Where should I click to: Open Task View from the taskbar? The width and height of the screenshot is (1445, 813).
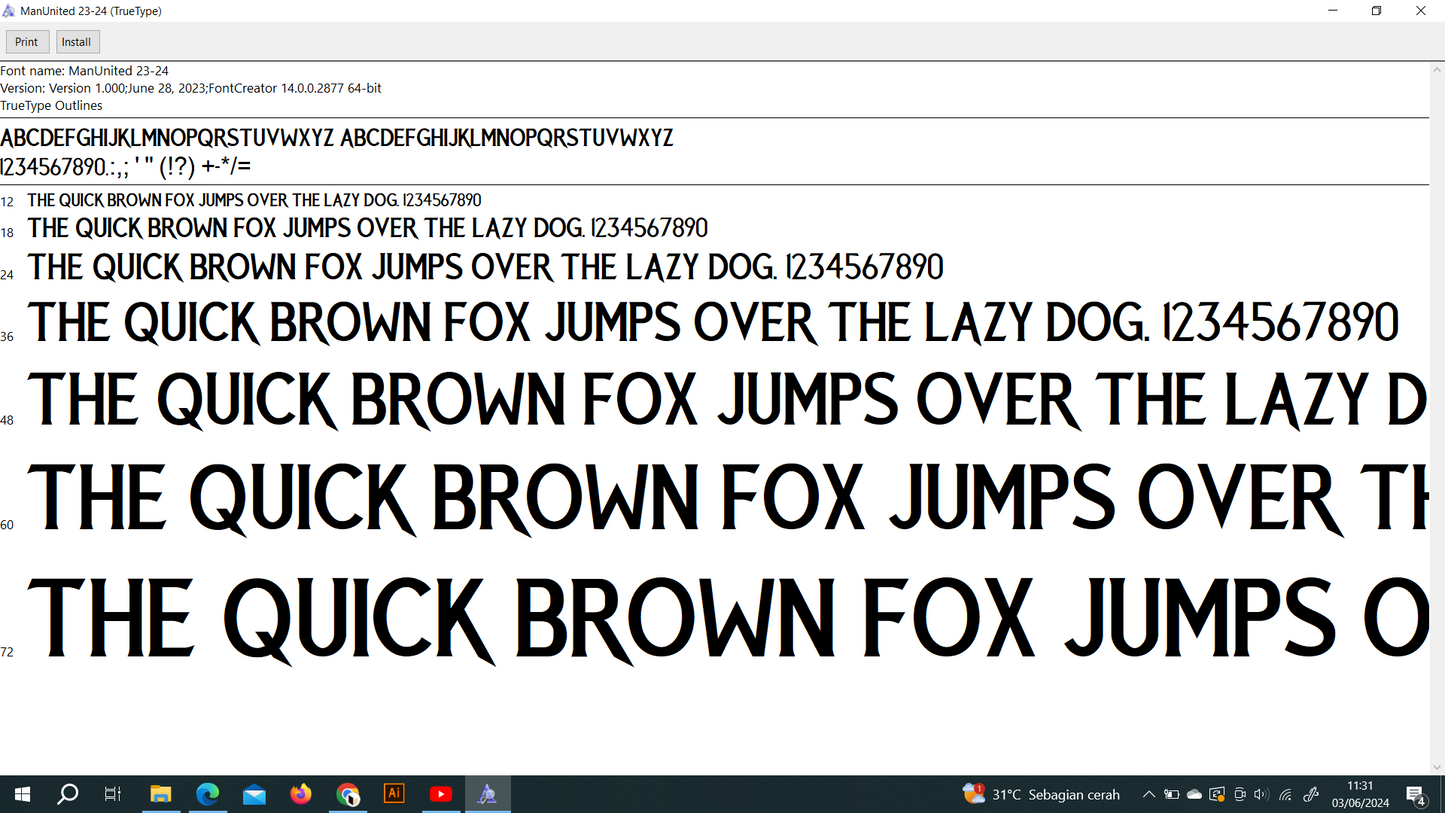click(x=113, y=795)
